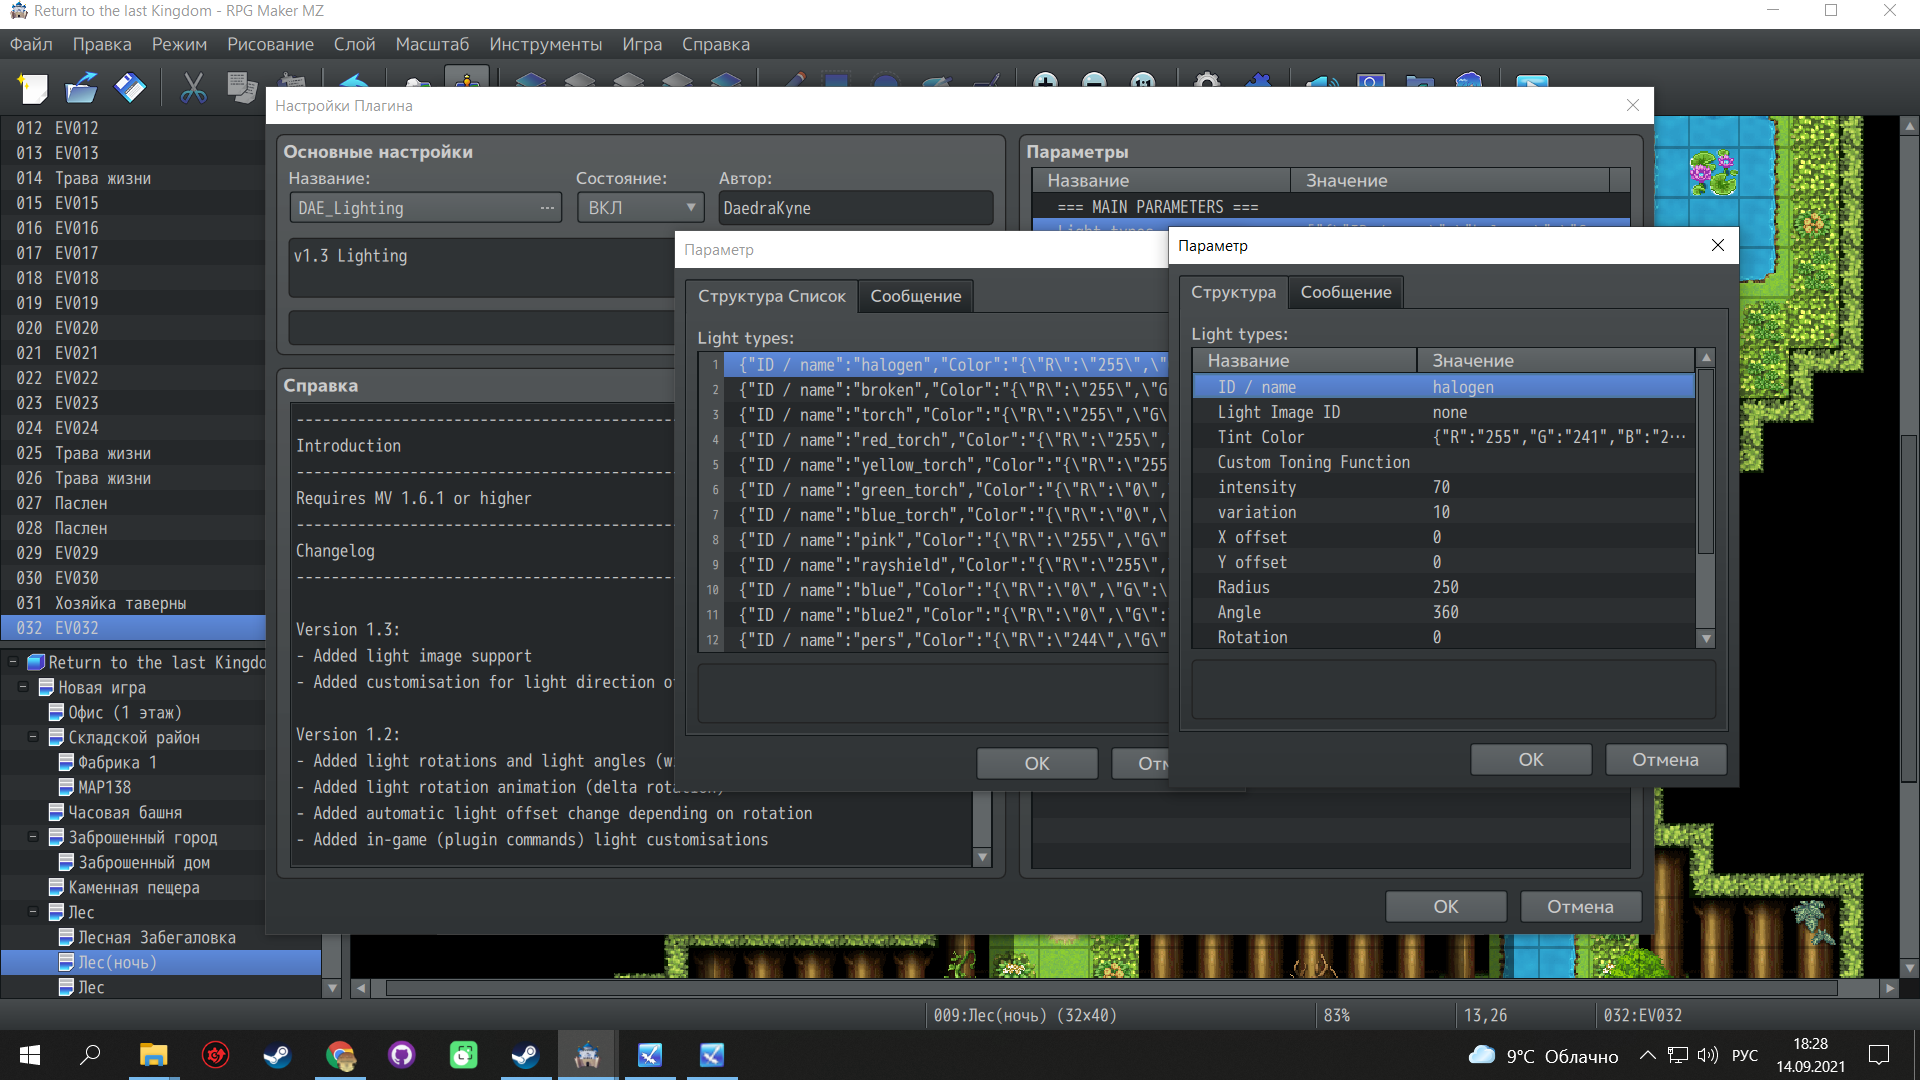This screenshot has width=1920, height=1080.
Task: Open the Файл menu
Action: tap(31, 44)
